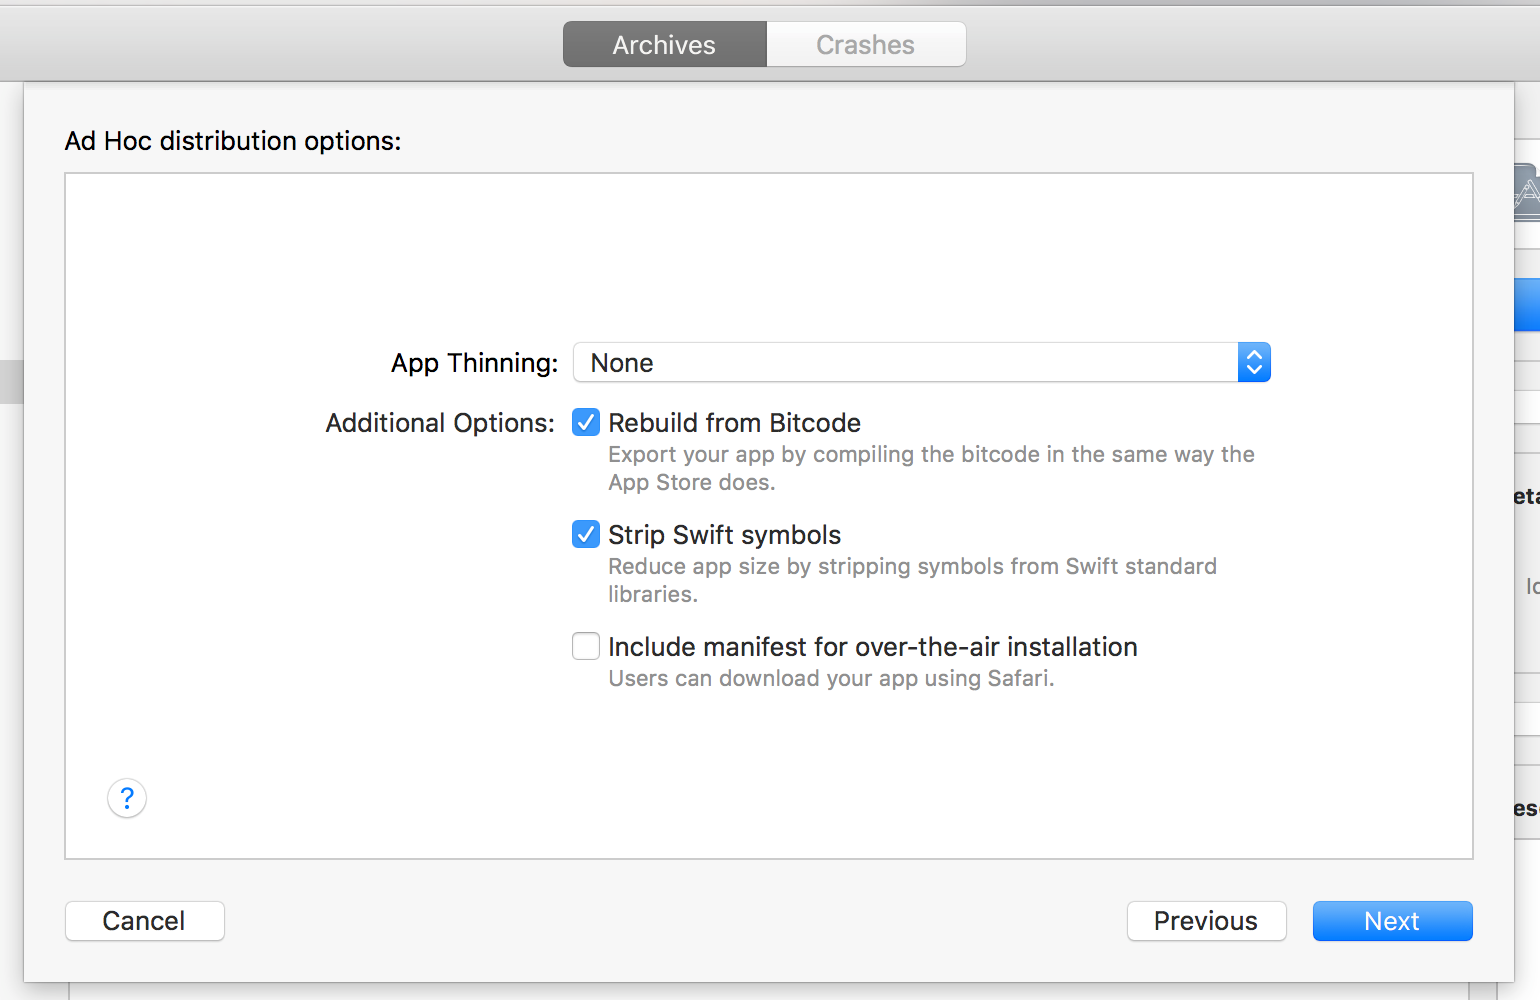Click the Next button
Image resolution: width=1540 pixels, height=1000 pixels.
tap(1392, 921)
